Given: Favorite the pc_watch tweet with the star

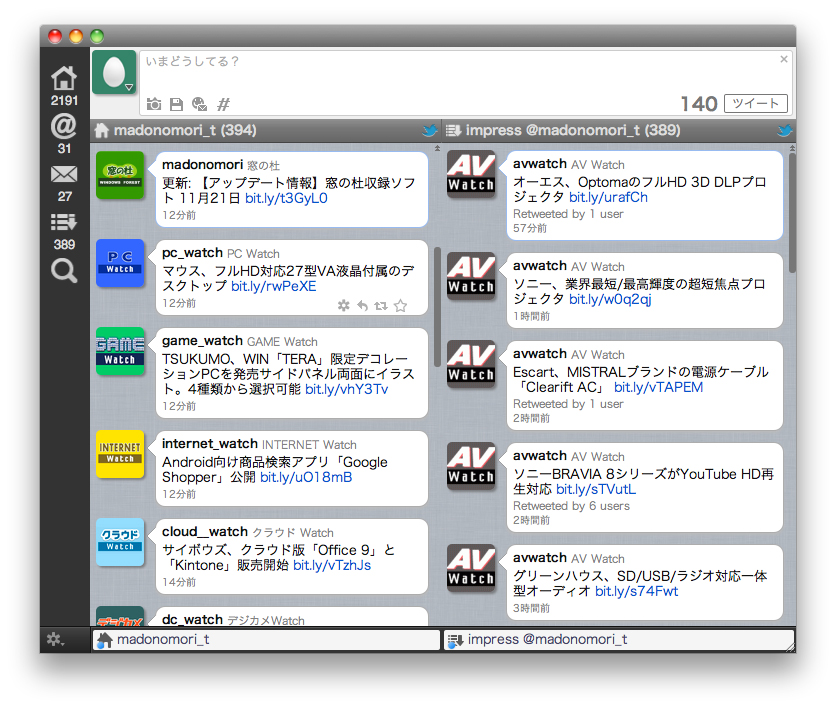Looking at the screenshot, I should [x=400, y=306].
